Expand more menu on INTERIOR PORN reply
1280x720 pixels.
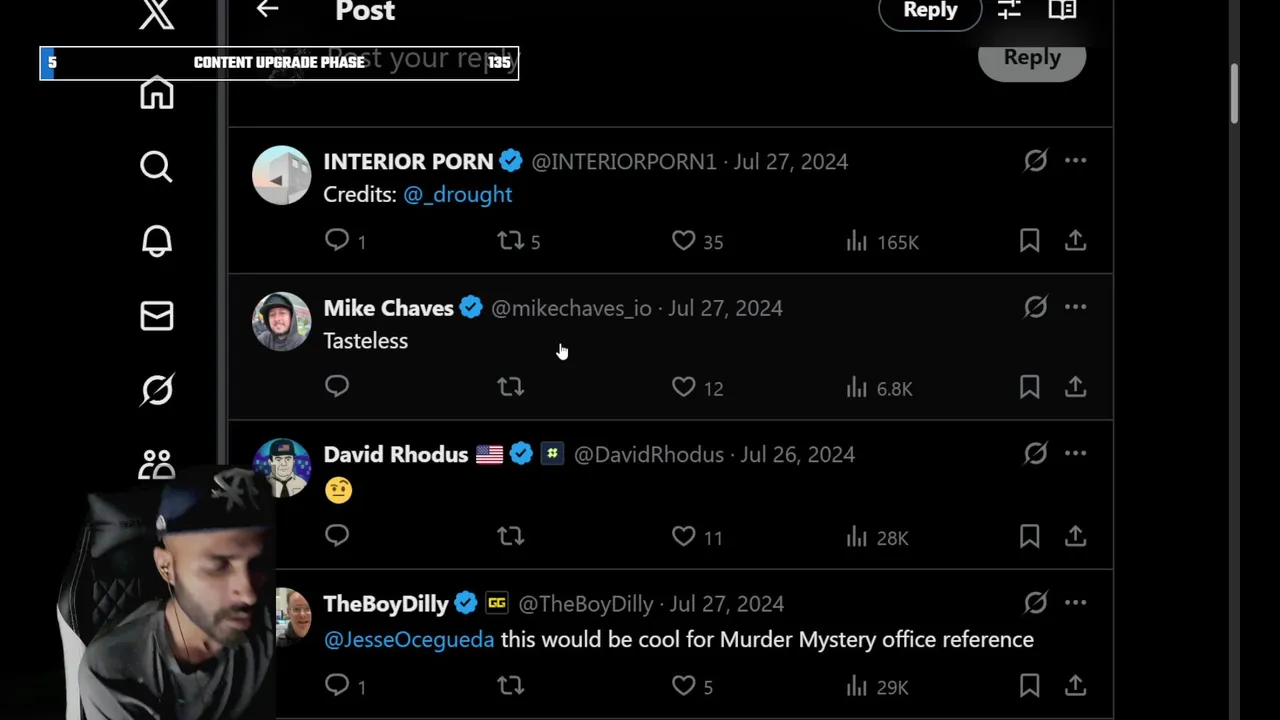click(x=1075, y=161)
